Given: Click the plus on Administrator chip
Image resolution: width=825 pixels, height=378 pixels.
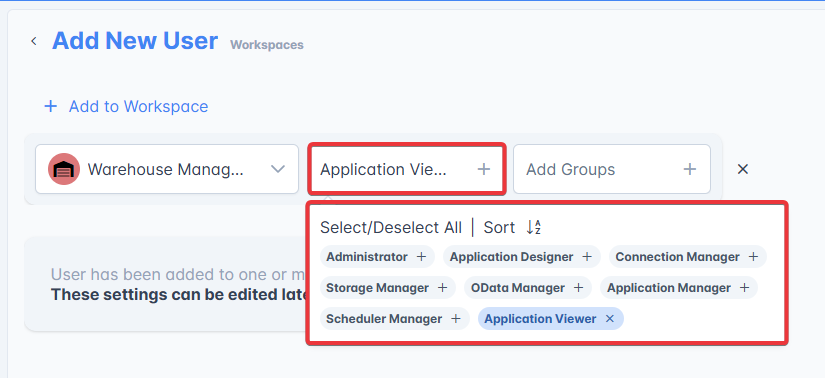Looking at the screenshot, I should tap(421, 257).
